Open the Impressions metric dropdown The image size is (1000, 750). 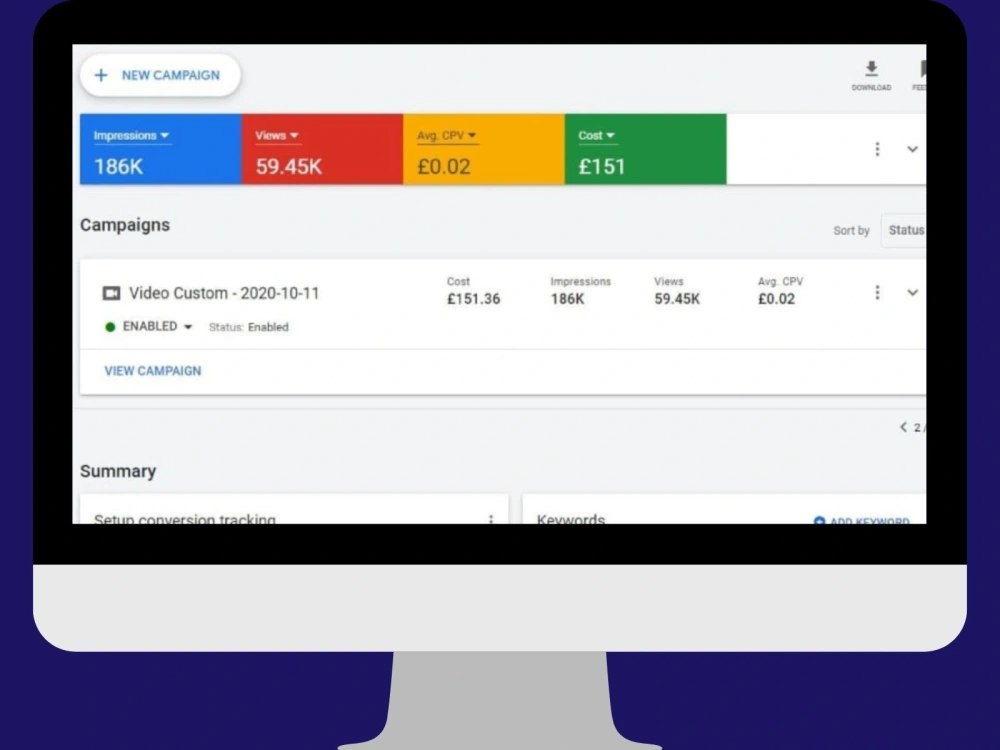pos(131,136)
